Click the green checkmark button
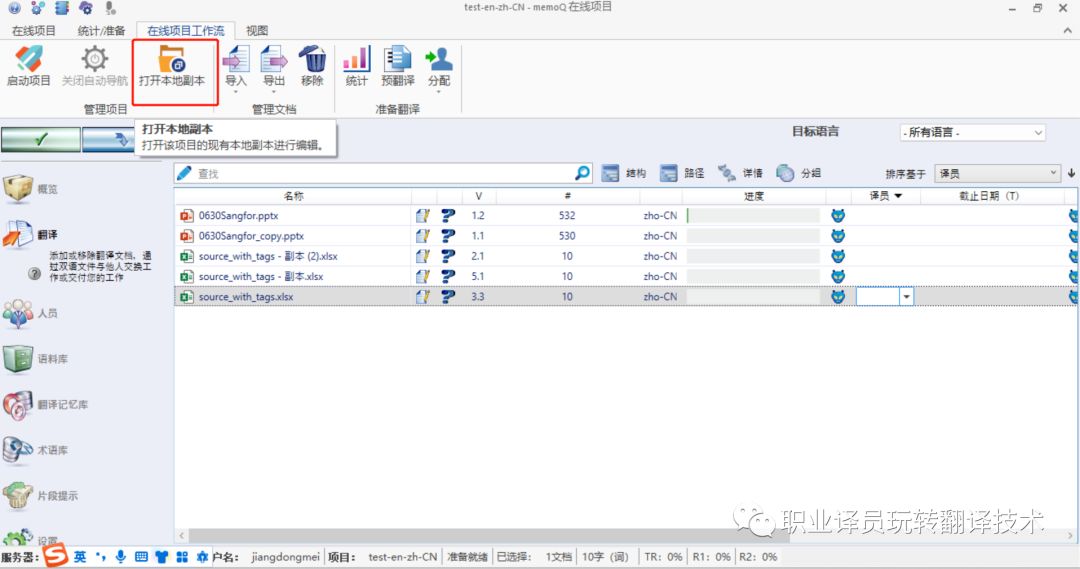Screen dimensions: 1080x569 41,139
